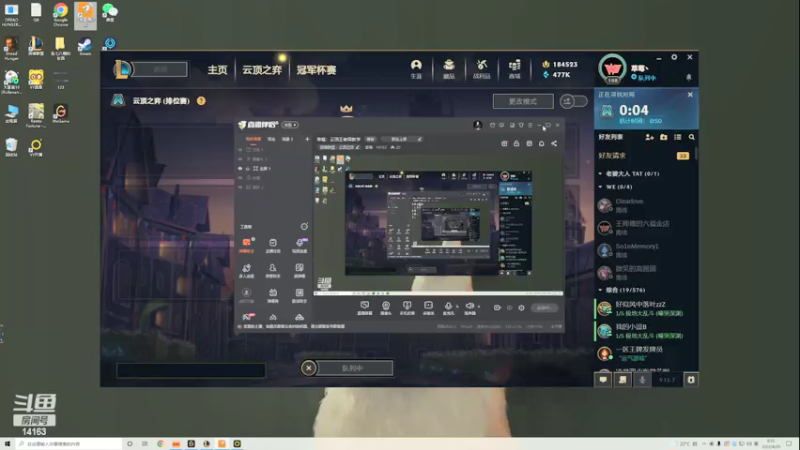
Task: Click the League logo play button
Action: (x=122, y=69)
